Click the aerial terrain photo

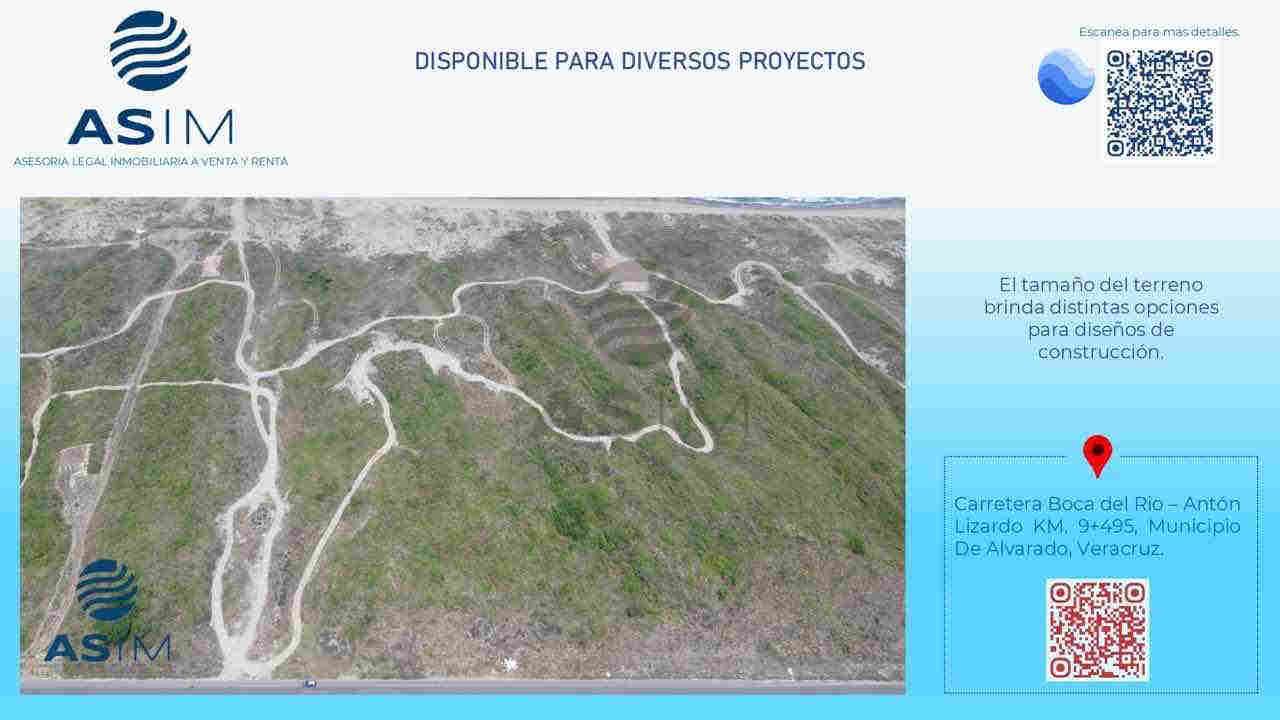click(x=463, y=445)
